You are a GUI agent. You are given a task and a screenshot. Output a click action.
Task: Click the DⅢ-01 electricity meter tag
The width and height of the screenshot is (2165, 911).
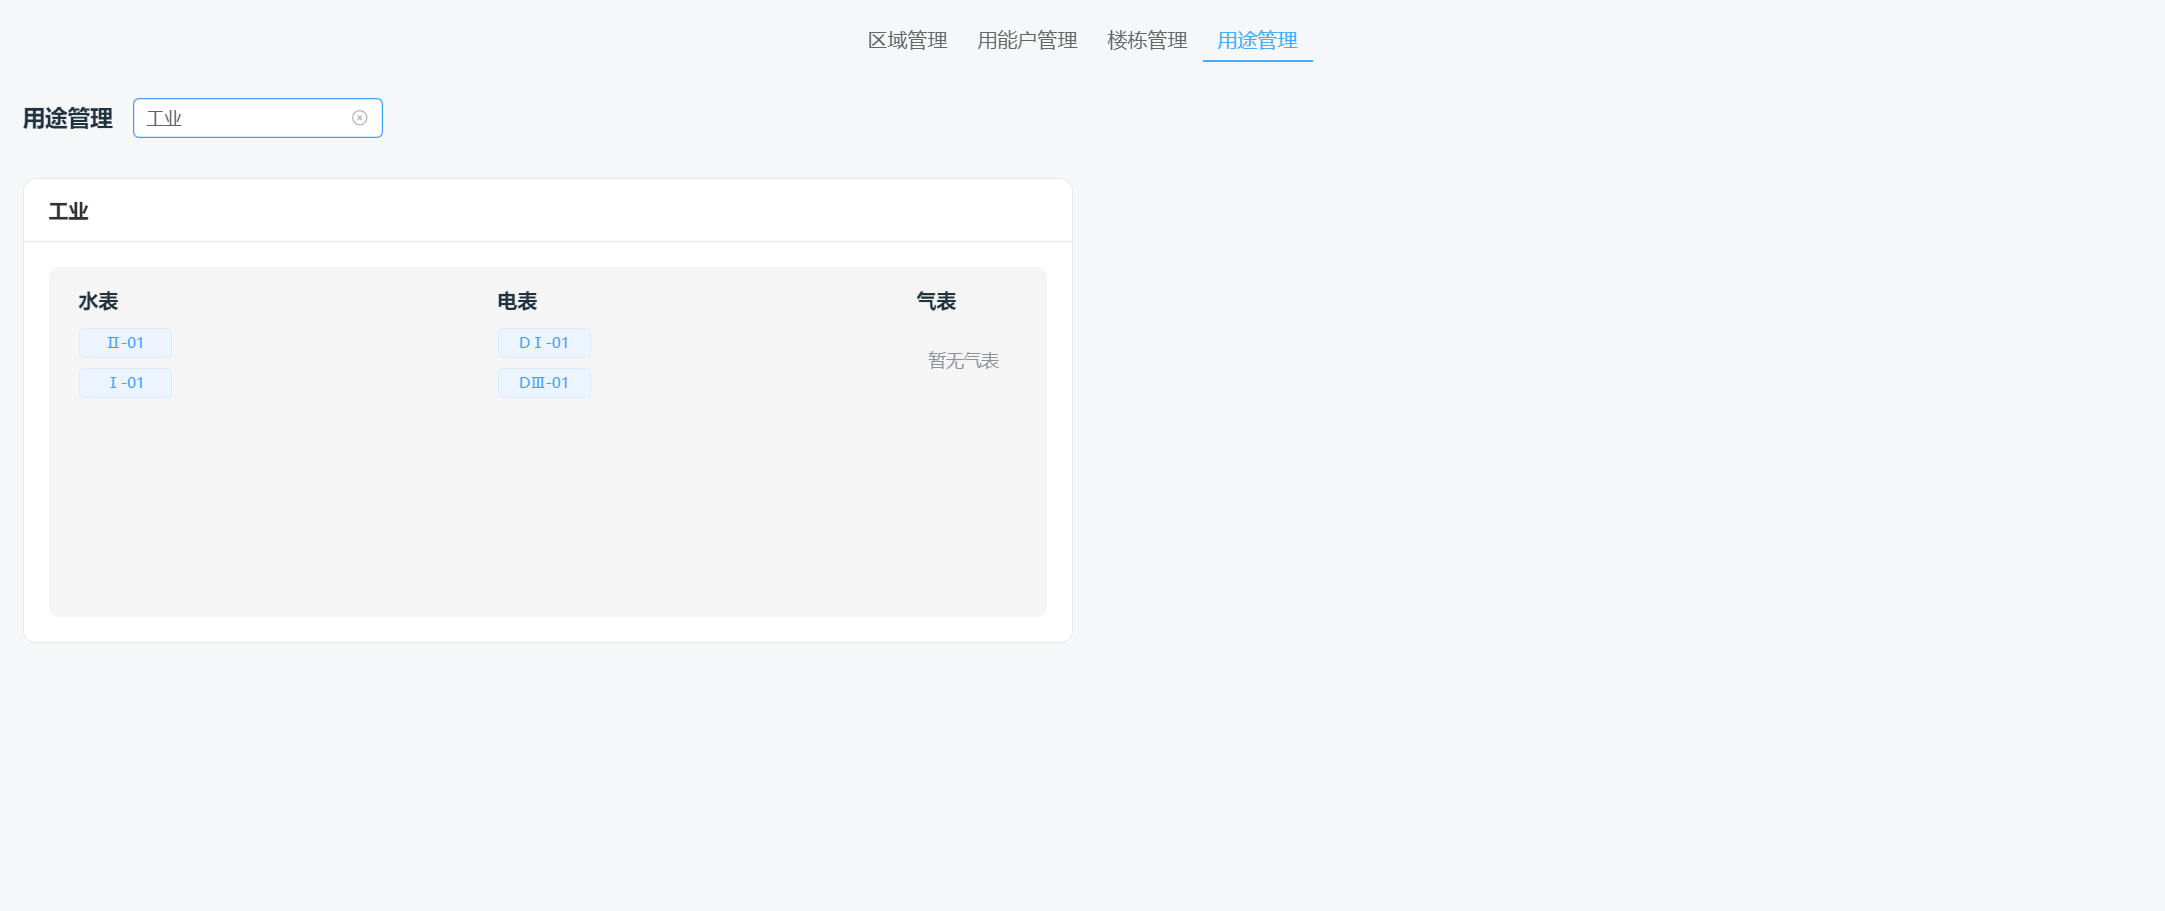(x=543, y=382)
